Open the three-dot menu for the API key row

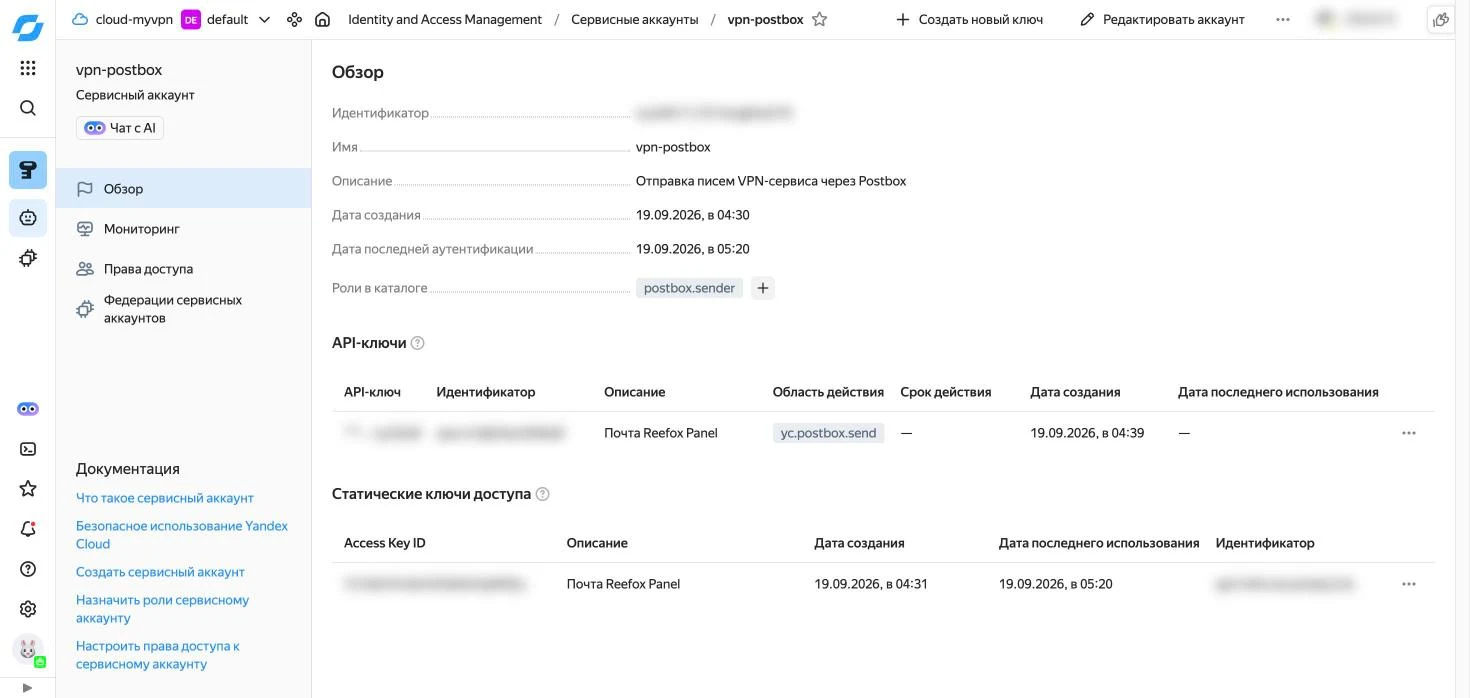1409,433
